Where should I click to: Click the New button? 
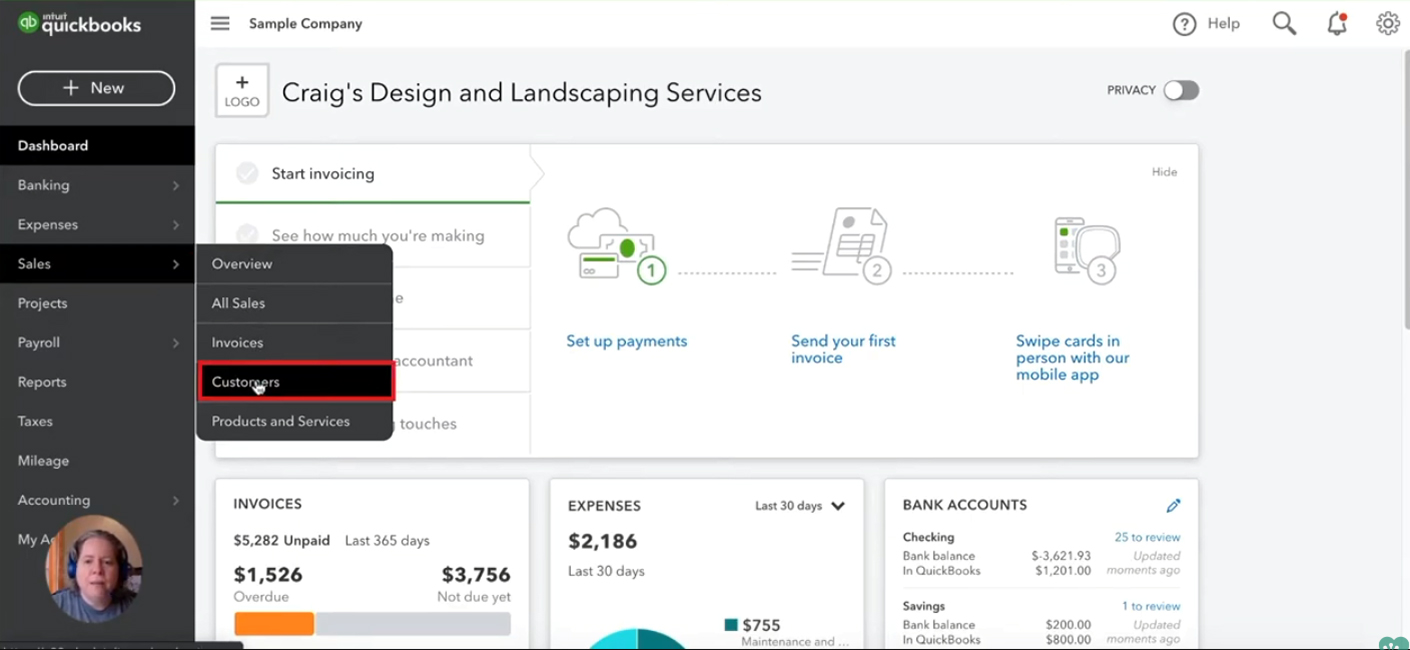[x=96, y=88]
